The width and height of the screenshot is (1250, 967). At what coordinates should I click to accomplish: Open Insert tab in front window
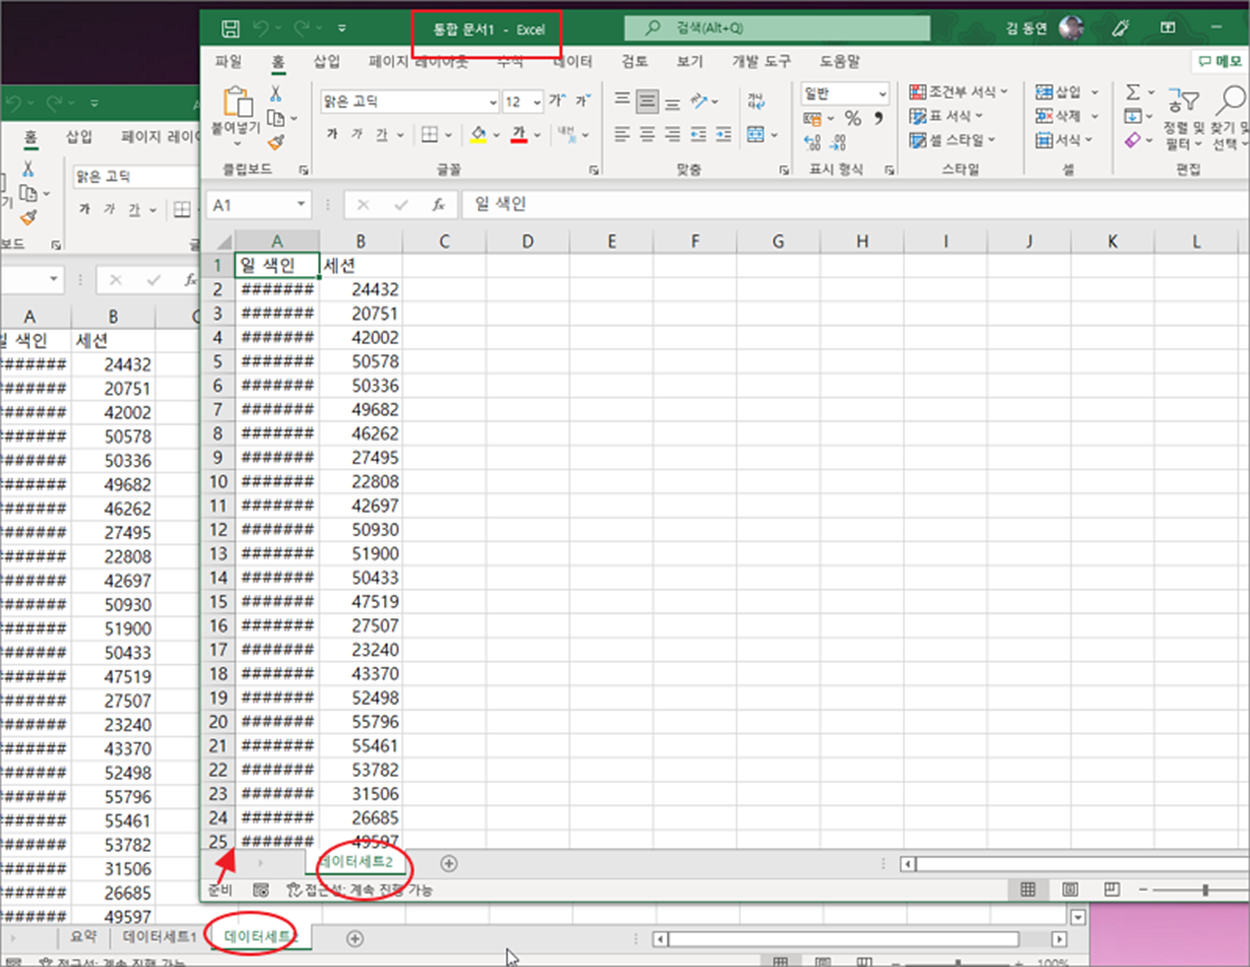pos(327,61)
